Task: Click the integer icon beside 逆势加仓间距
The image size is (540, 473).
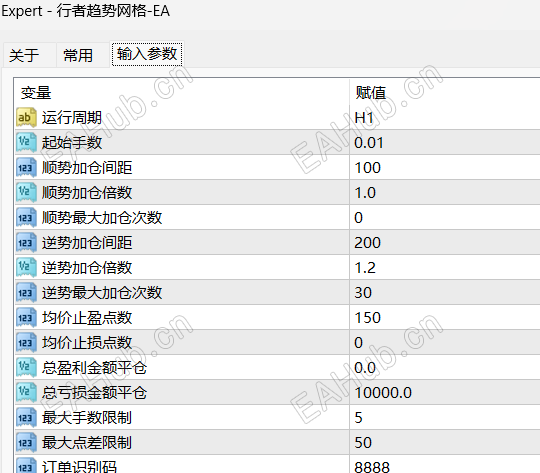Action: coord(26,243)
